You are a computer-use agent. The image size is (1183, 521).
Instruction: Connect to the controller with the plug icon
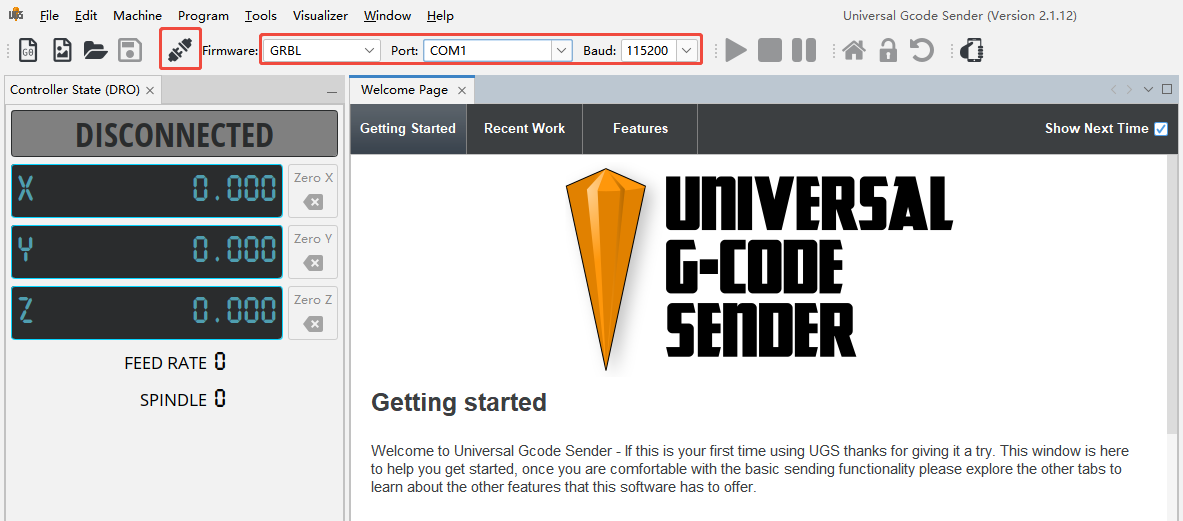(x=181, y=50)
